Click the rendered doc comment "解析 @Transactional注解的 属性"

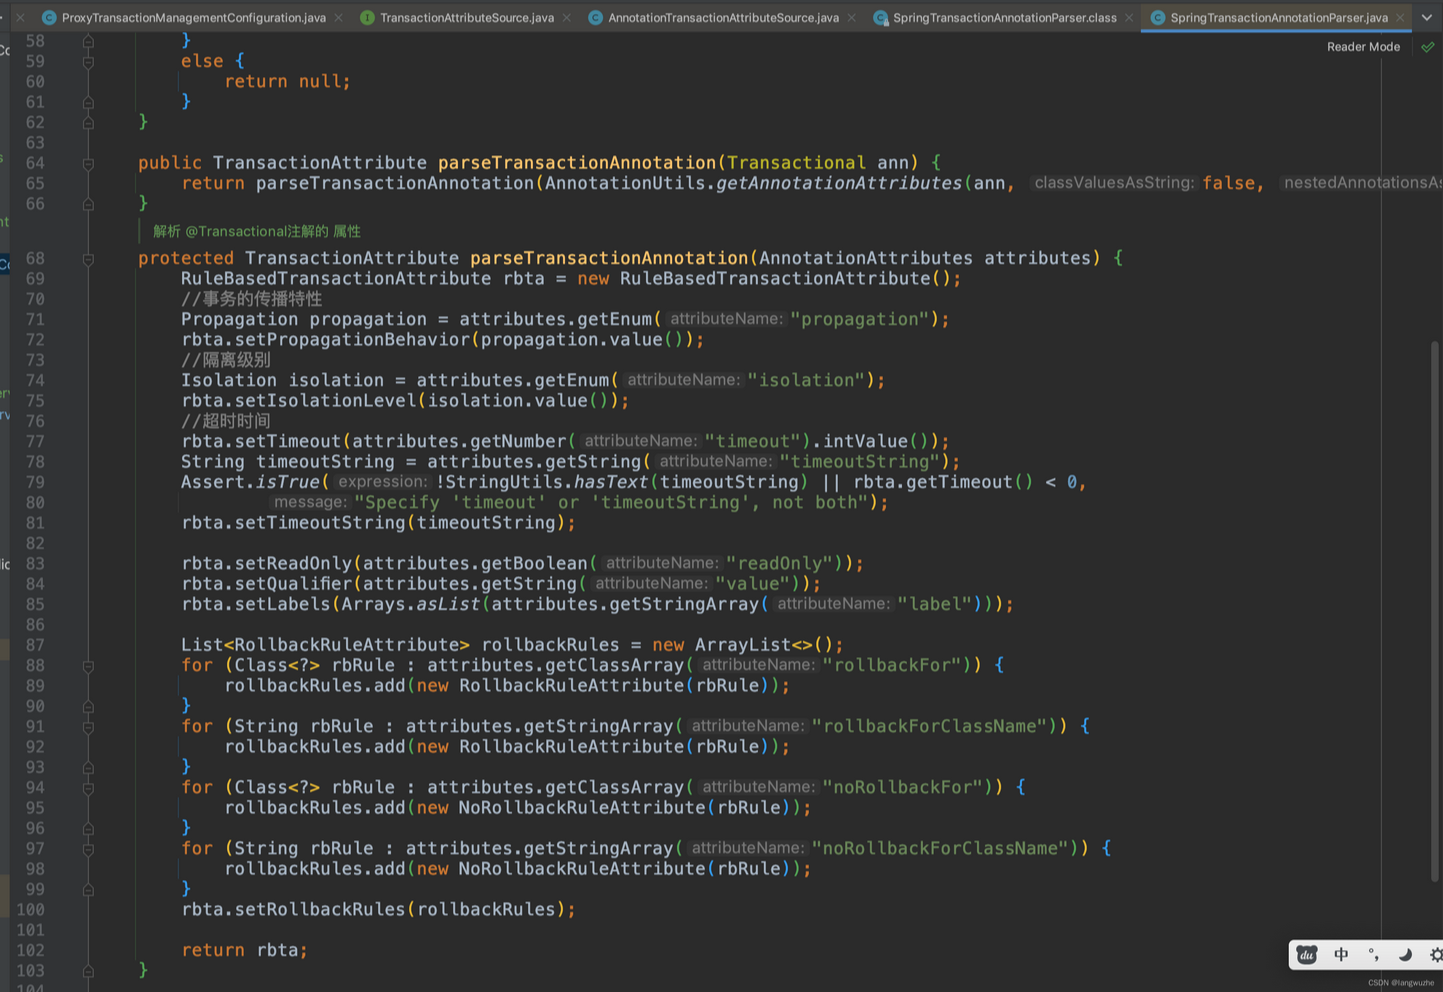click(x=257, y=231)
